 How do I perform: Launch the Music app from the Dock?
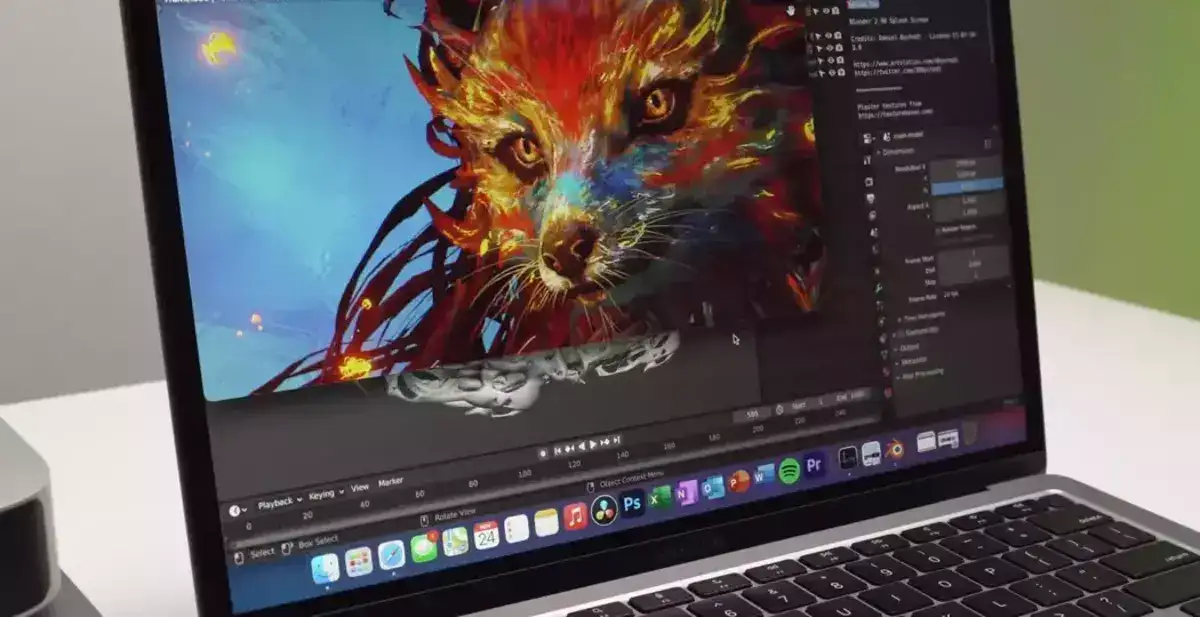click(x=575, y=516)
